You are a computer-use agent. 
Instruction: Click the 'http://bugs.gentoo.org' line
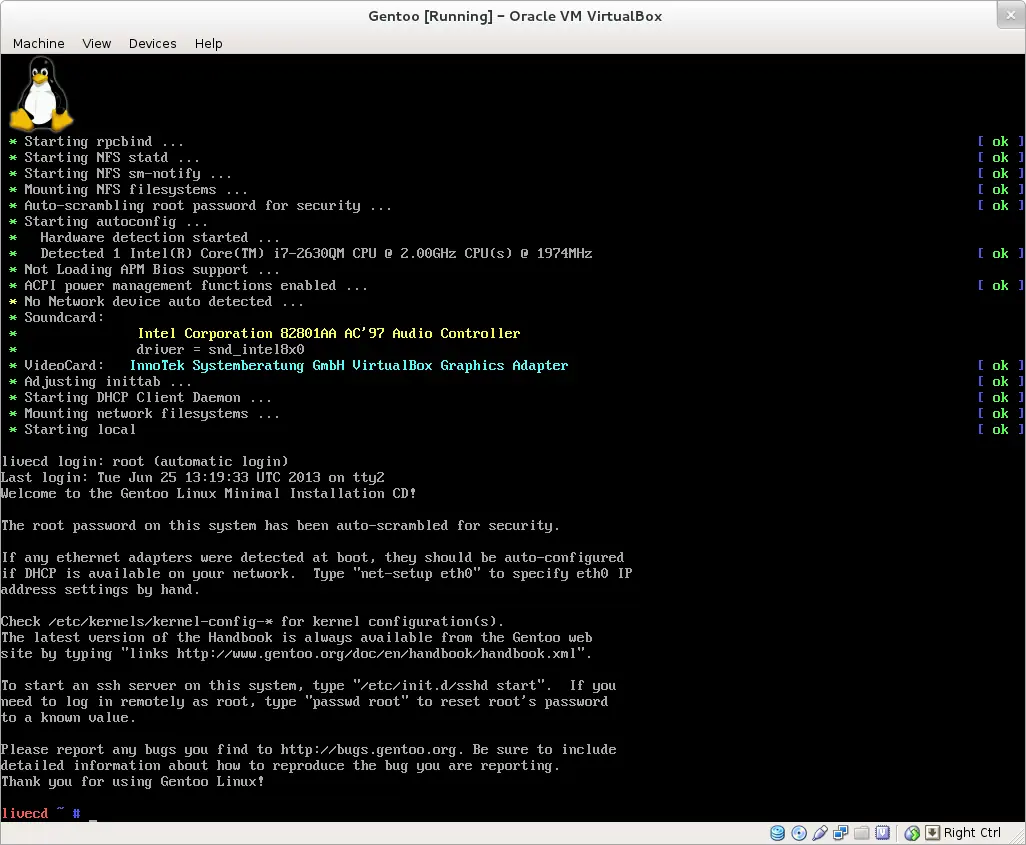click(x=308, y=749)
